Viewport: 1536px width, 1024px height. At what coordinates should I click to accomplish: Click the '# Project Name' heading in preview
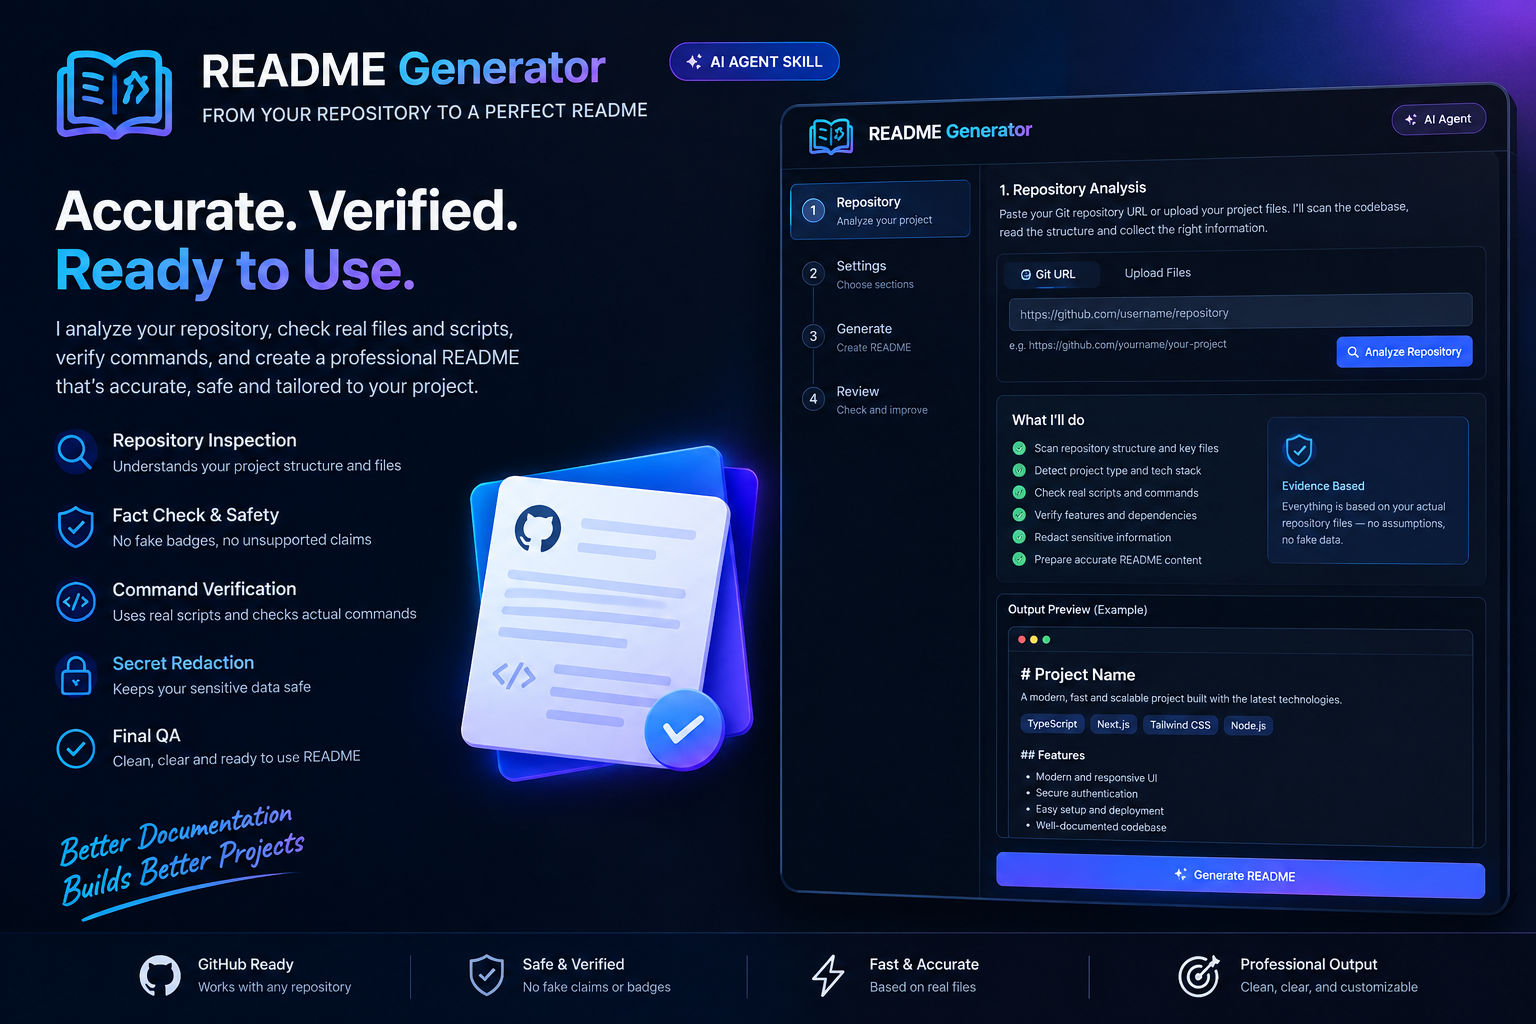click(1078, 675)
